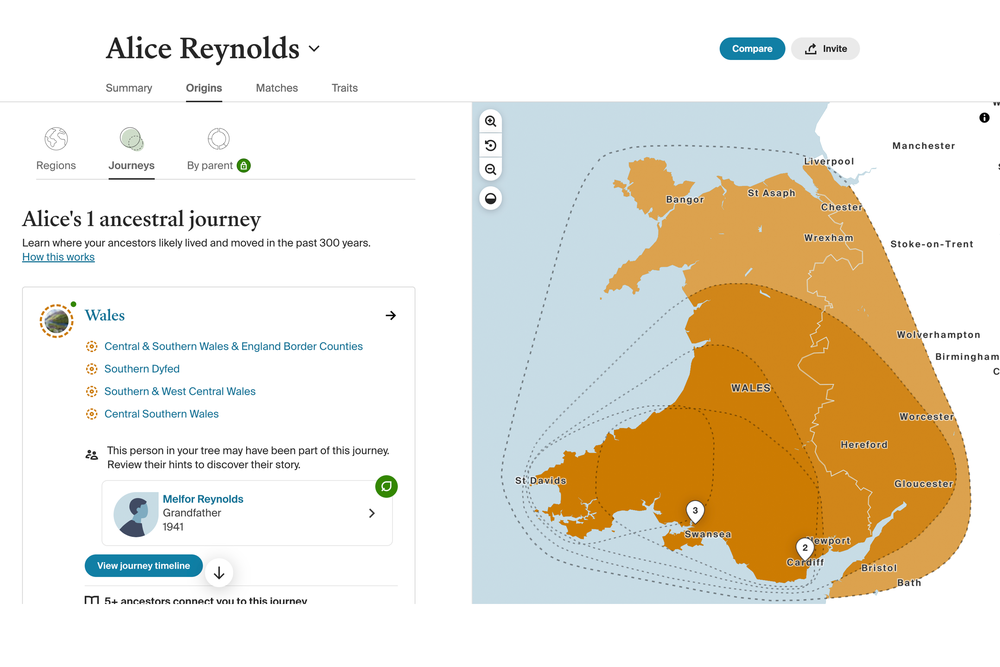Screen dimensions: 1000x667
Task: Click the Compare button
Action: pyautogui.click(x=752, y=48)
